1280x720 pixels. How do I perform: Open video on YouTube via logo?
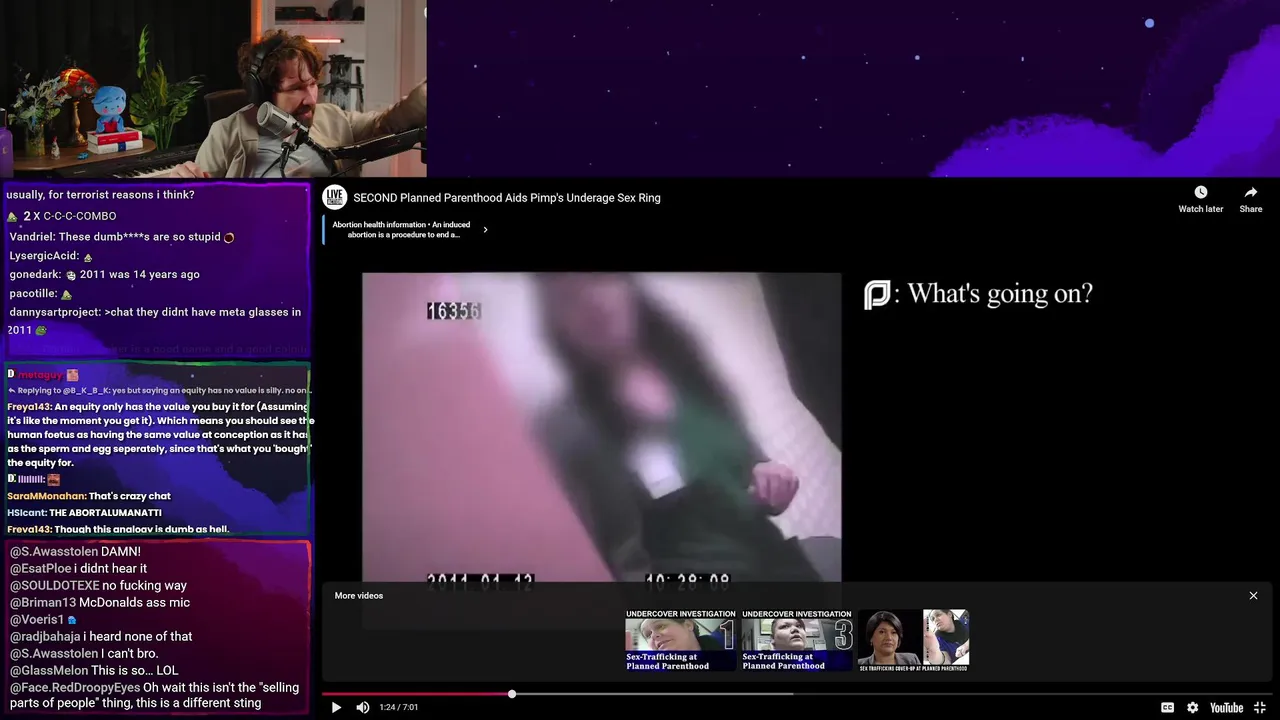(1227, 707)
